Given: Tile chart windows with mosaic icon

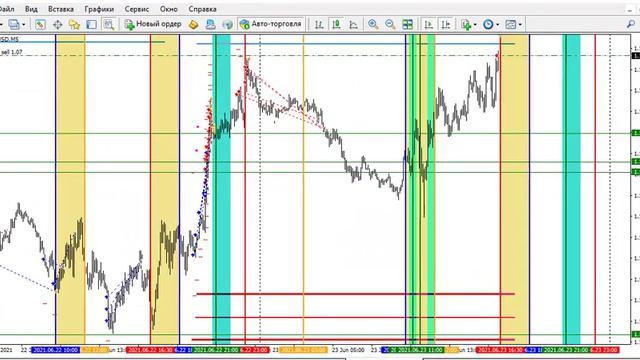Looking at the screenshot, I should tap(407, 24).
